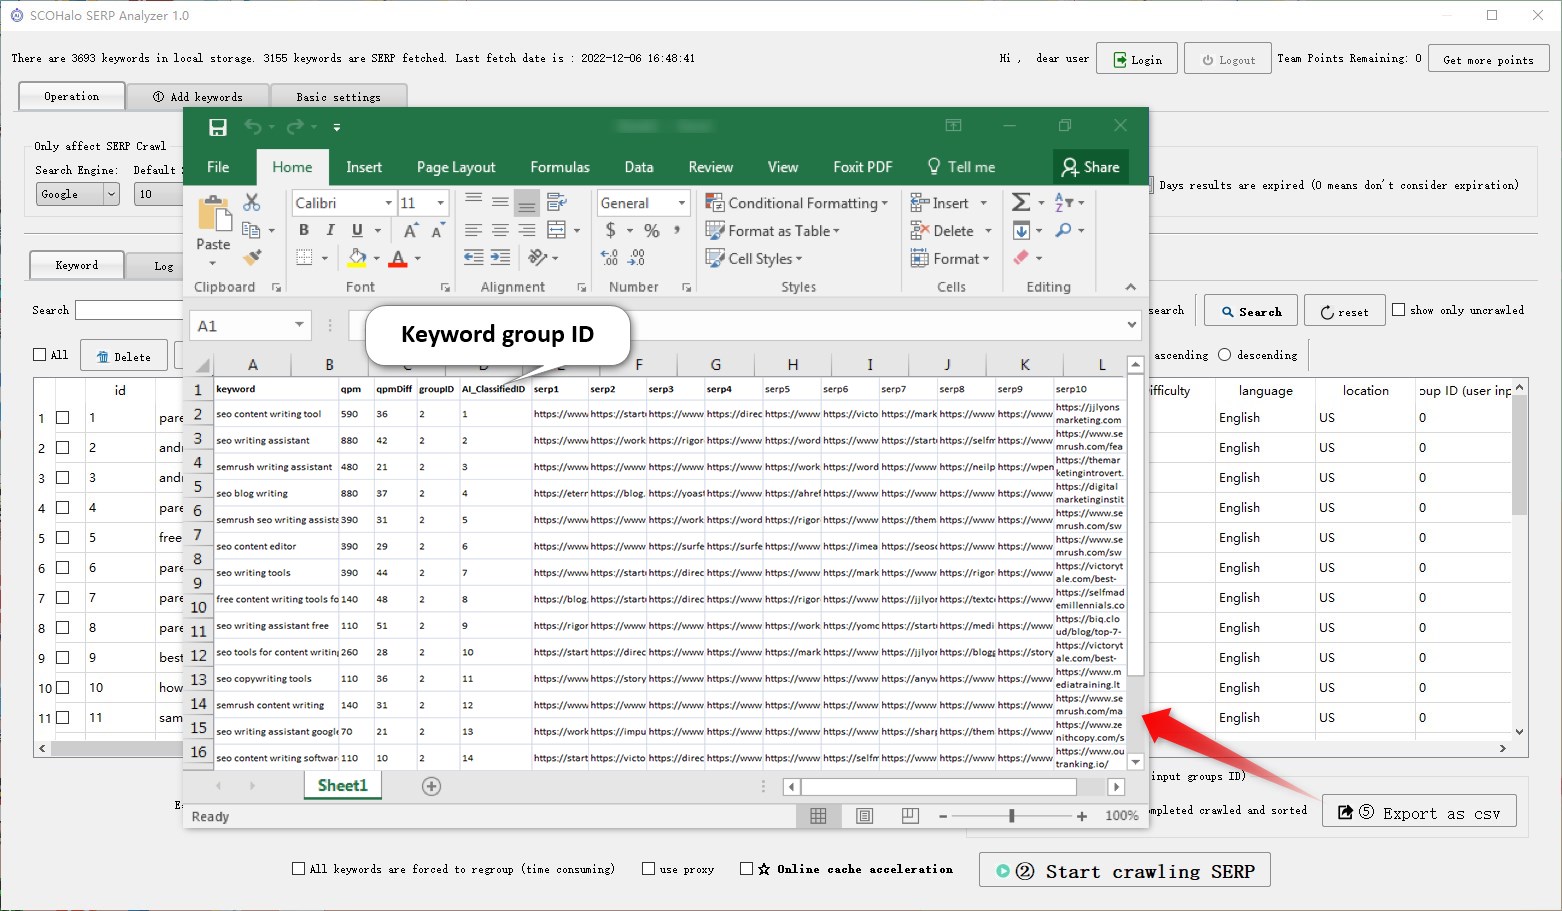Click the Tell me search box

961,167
